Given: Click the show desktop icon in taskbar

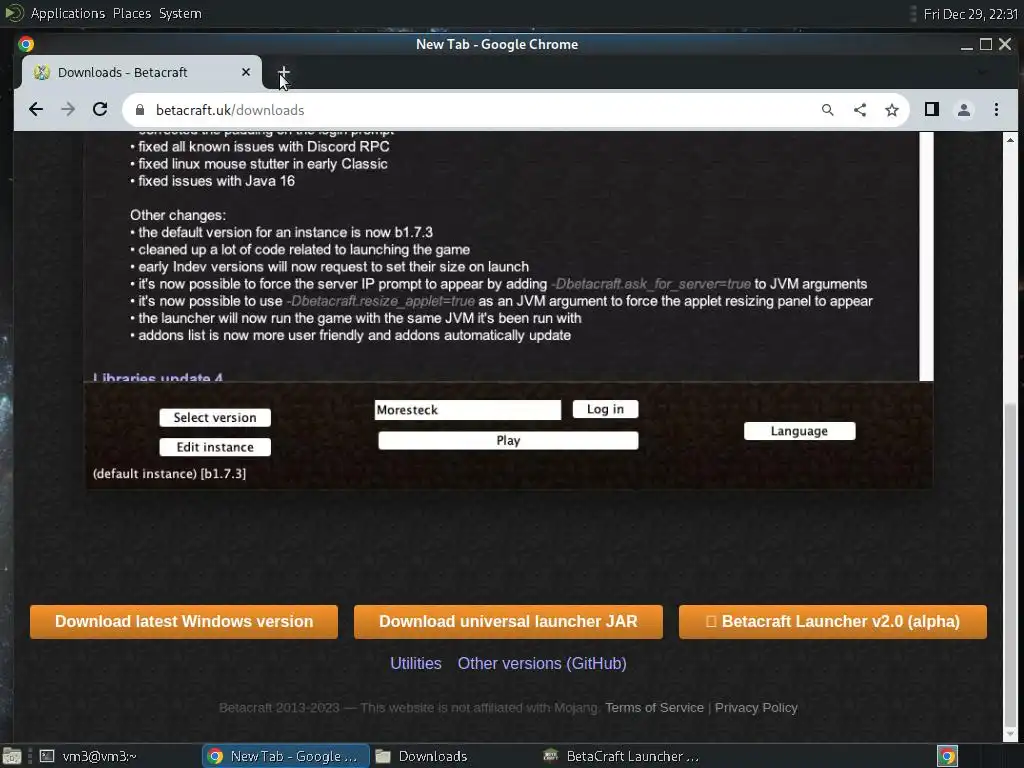Looking at the screenshot, I should 12,756.
